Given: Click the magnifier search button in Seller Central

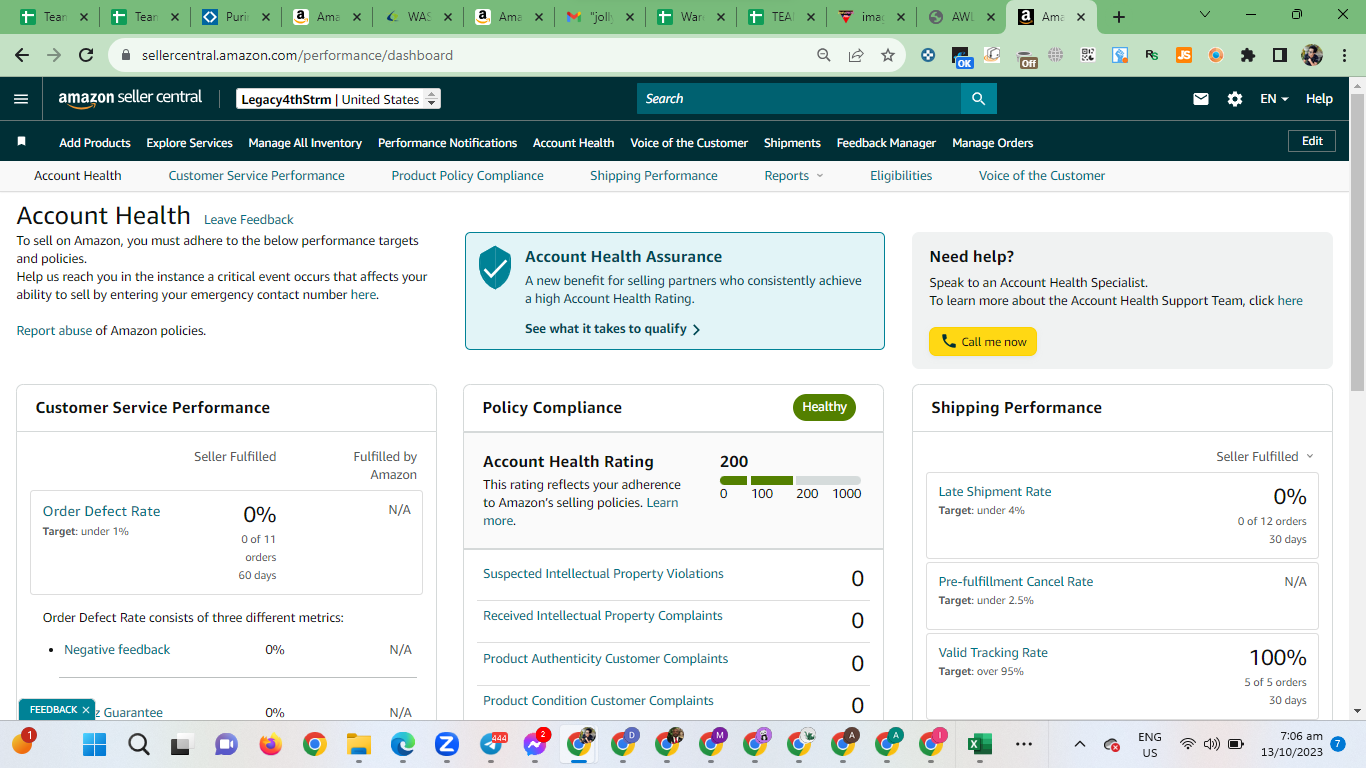Looking at the screenshot, I should (979, 99).
